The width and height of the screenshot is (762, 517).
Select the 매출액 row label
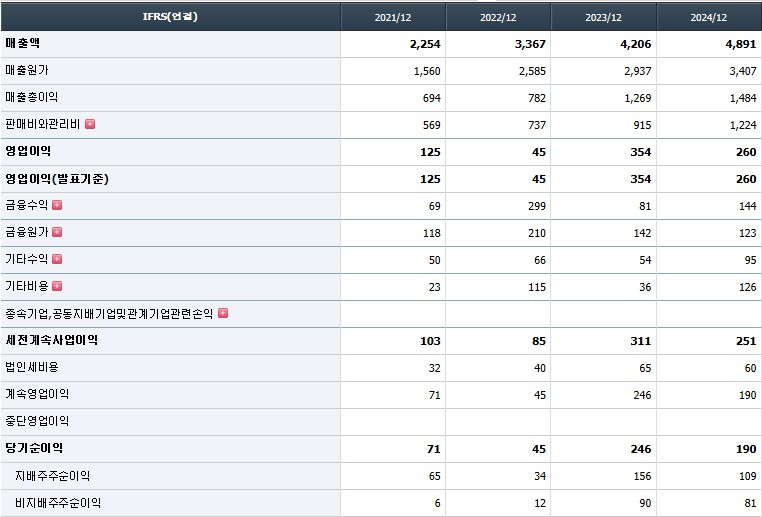[x=22, y=43]
